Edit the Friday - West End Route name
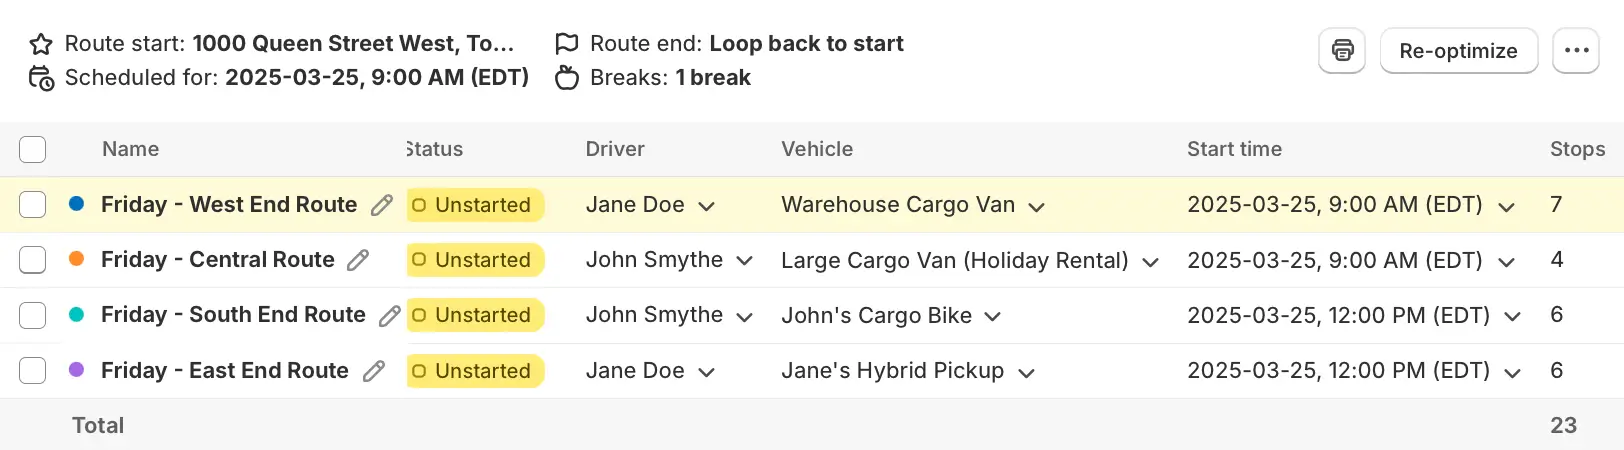 click(381, 205)
